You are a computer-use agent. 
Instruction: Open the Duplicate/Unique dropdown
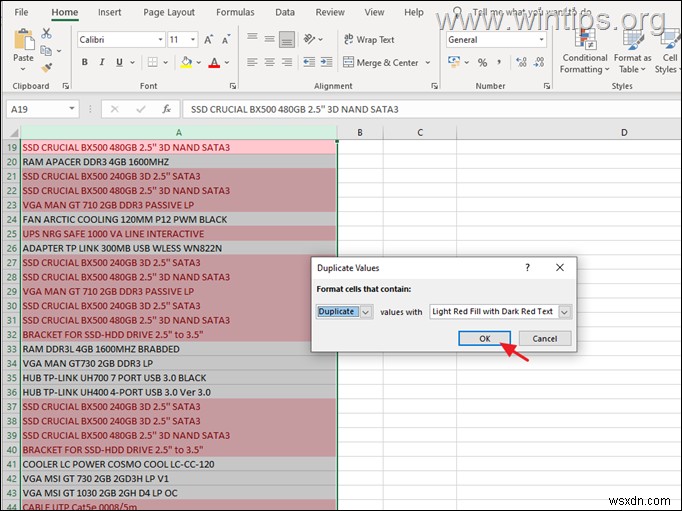click(x=366, y=312)
